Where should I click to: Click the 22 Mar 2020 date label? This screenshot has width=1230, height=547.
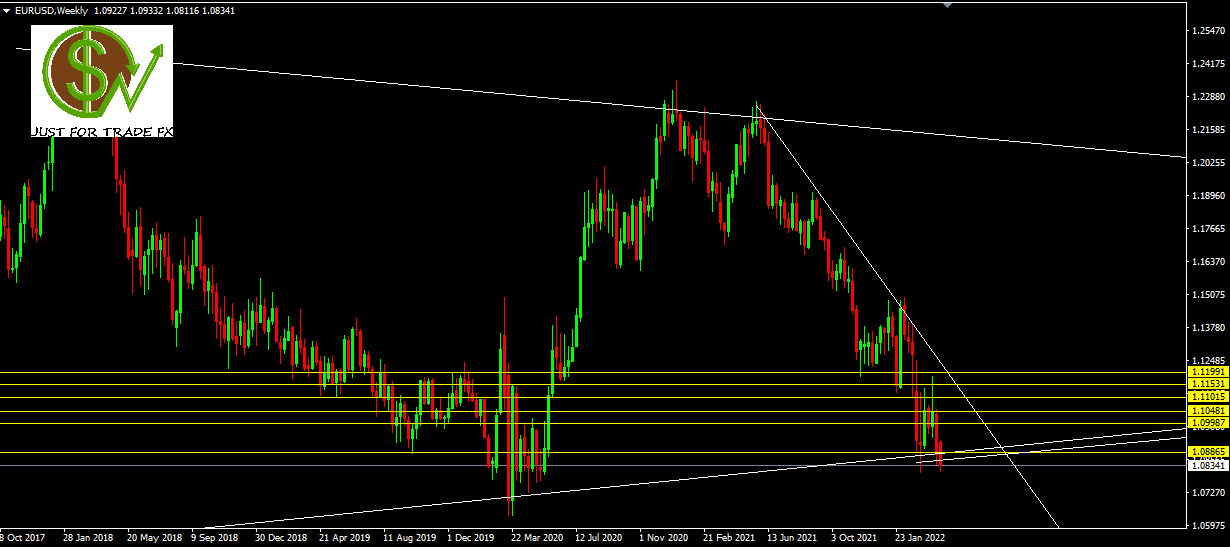[535, 537]
